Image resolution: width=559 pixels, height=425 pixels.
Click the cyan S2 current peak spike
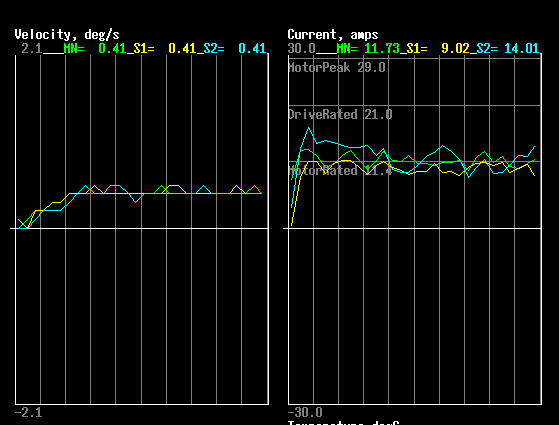point(309,128)
